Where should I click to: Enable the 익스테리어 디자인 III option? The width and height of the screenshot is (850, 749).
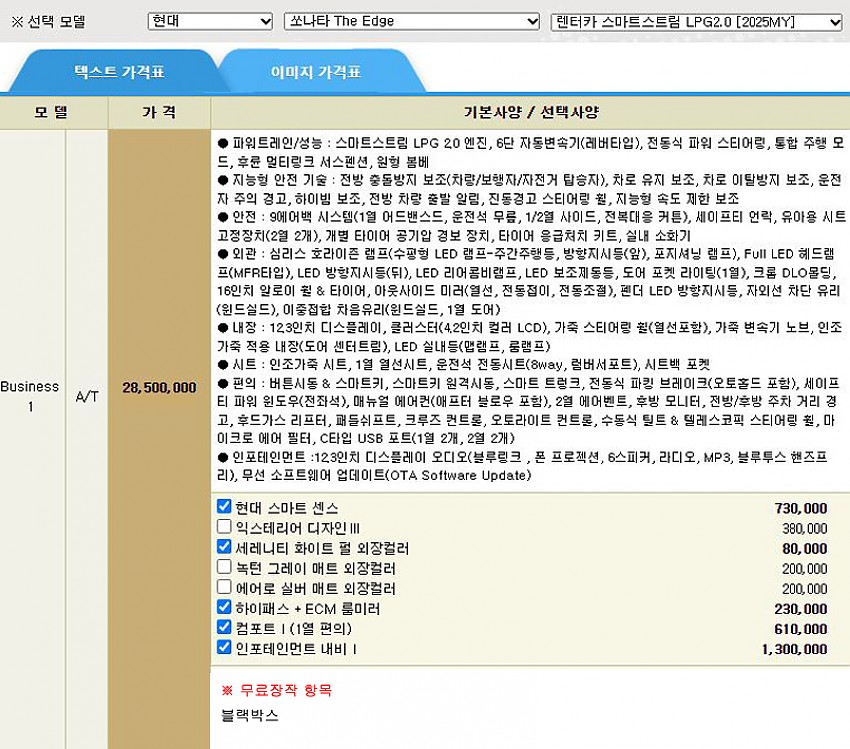coord(224,527)
